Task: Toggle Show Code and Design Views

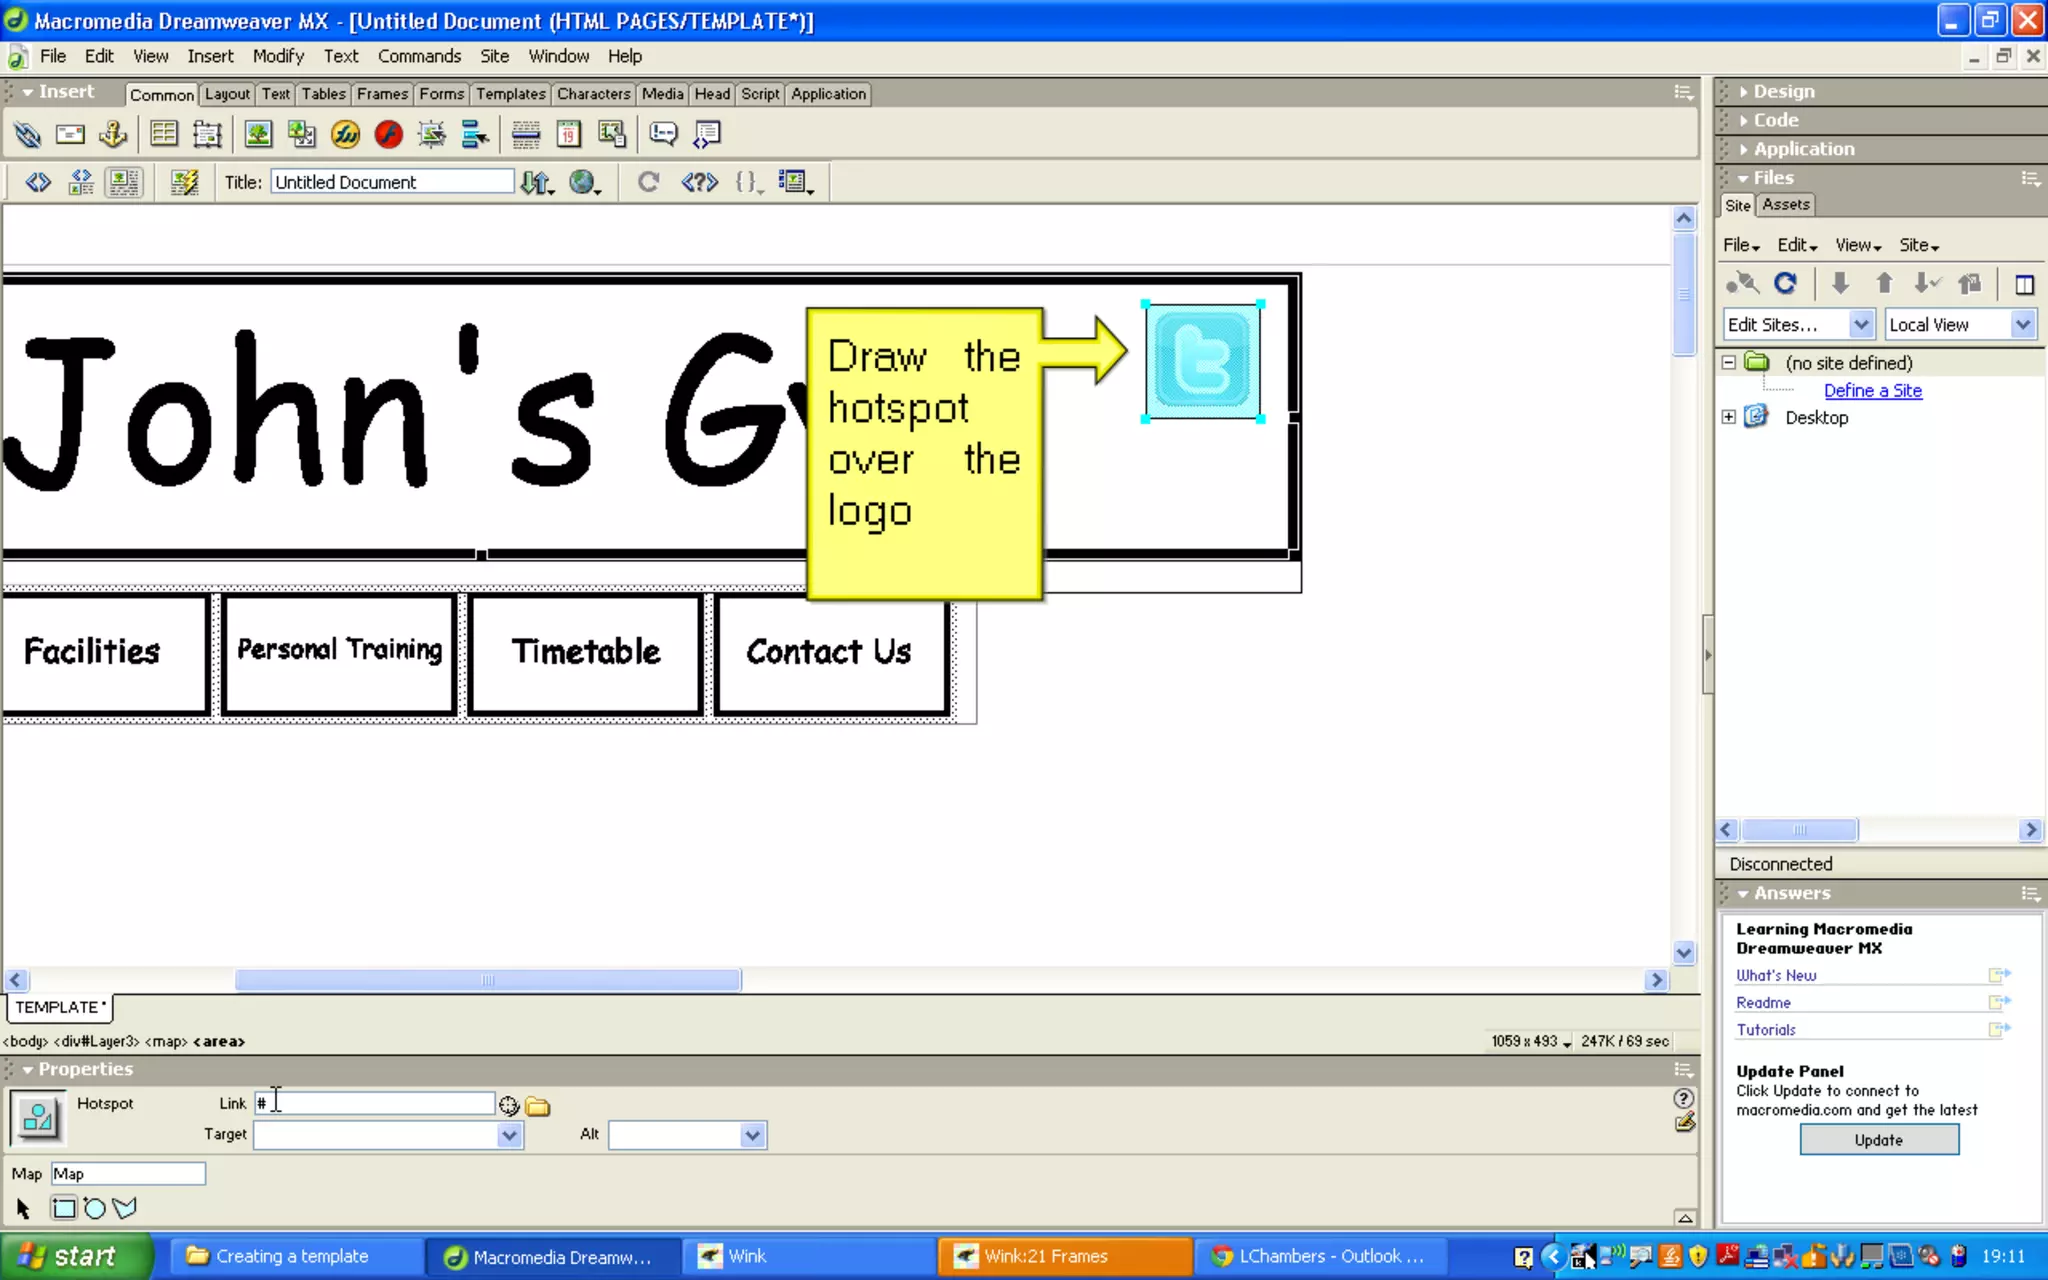Action: [x=81, y=182]
